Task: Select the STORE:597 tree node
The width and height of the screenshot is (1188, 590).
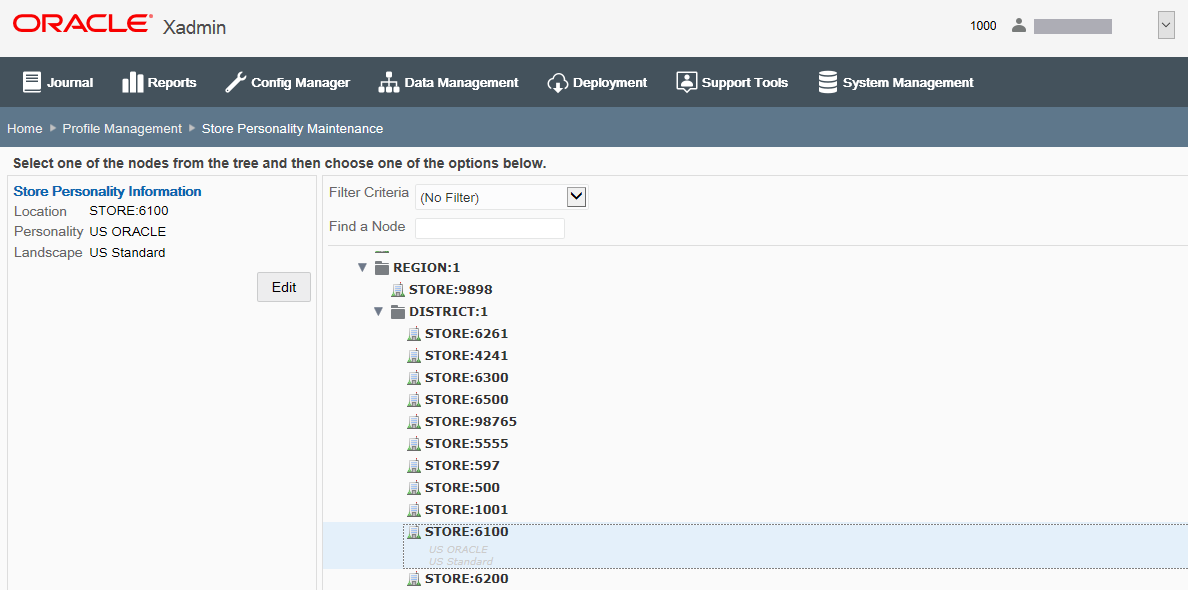Action: [x=462, y=465]
